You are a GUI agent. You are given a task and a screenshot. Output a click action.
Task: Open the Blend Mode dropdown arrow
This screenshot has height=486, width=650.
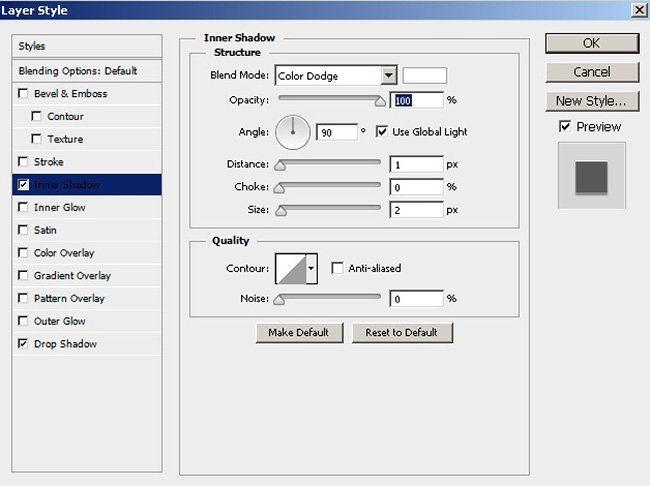pyautogui.click(x=388, y=75)
